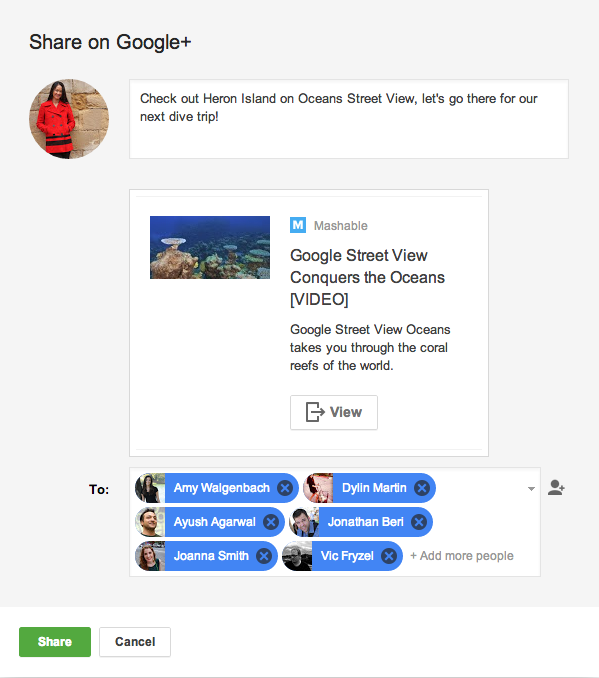This screenshot has width=599, height=678.
Task: Click Vic Fryzel's avatar
Action: [297, 556]
